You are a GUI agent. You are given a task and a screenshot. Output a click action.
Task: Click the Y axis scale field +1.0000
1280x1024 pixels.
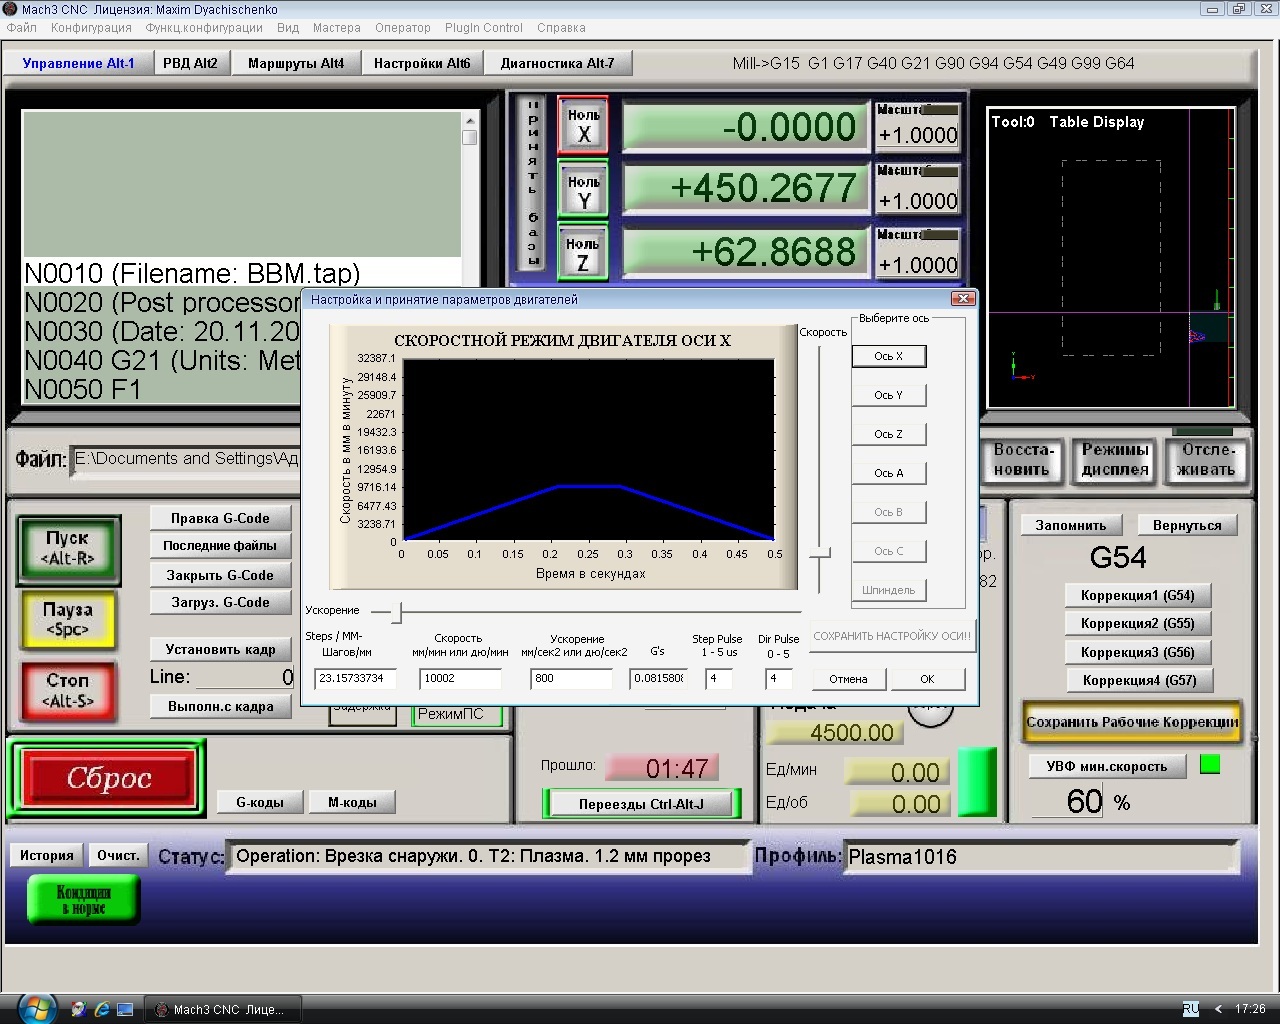coord(918,200)
